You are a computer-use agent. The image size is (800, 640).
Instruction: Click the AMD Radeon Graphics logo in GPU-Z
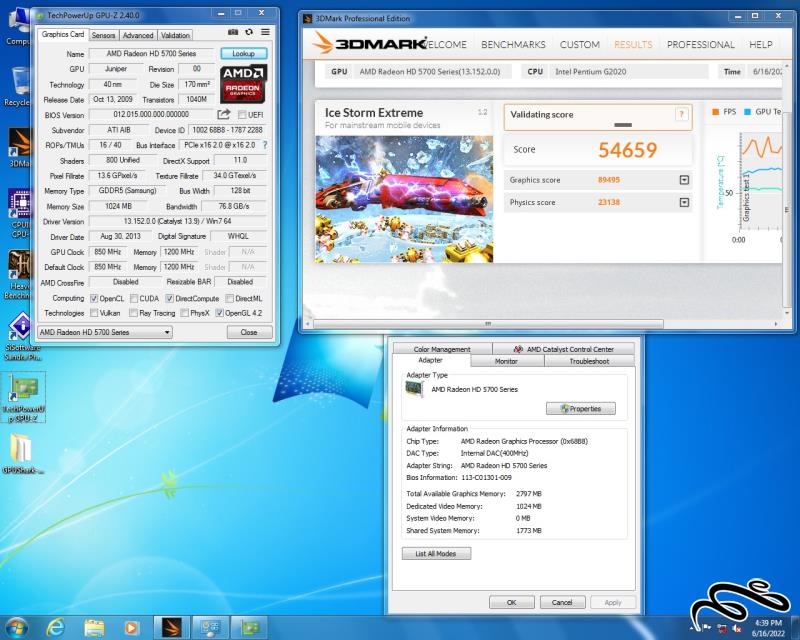(243, 84)
